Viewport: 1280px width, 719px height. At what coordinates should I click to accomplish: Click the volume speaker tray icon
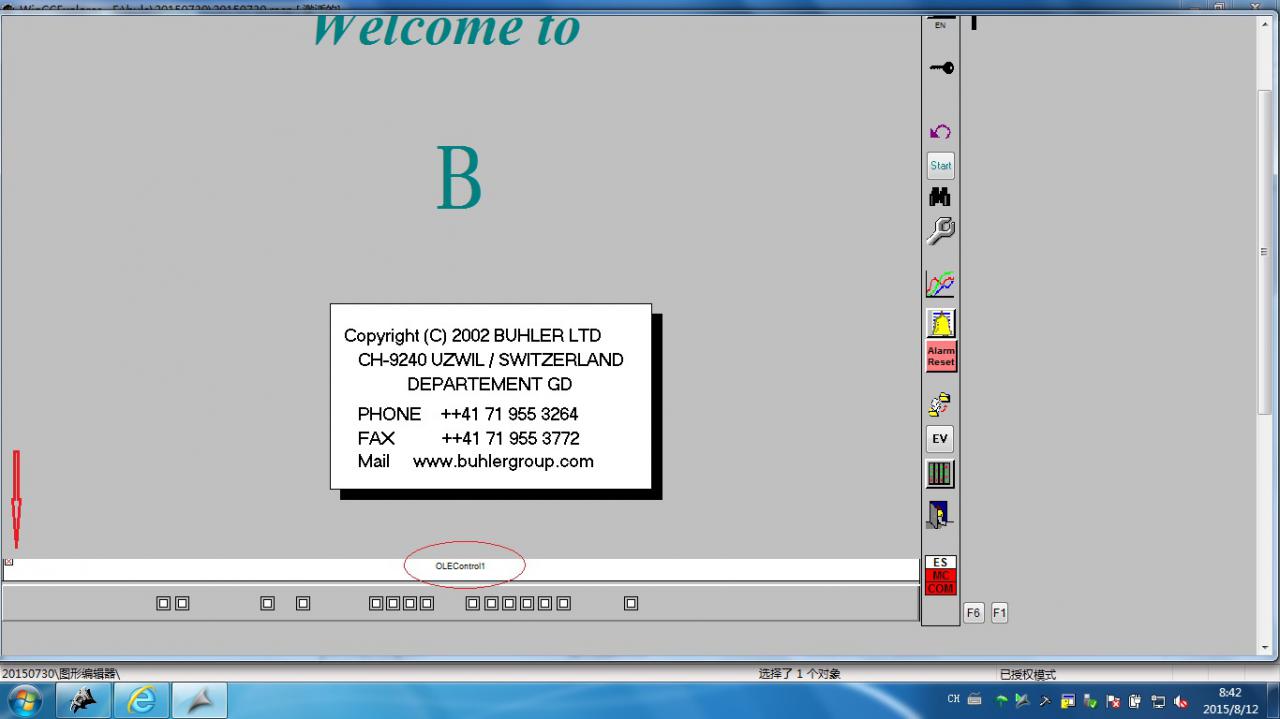1181,701
